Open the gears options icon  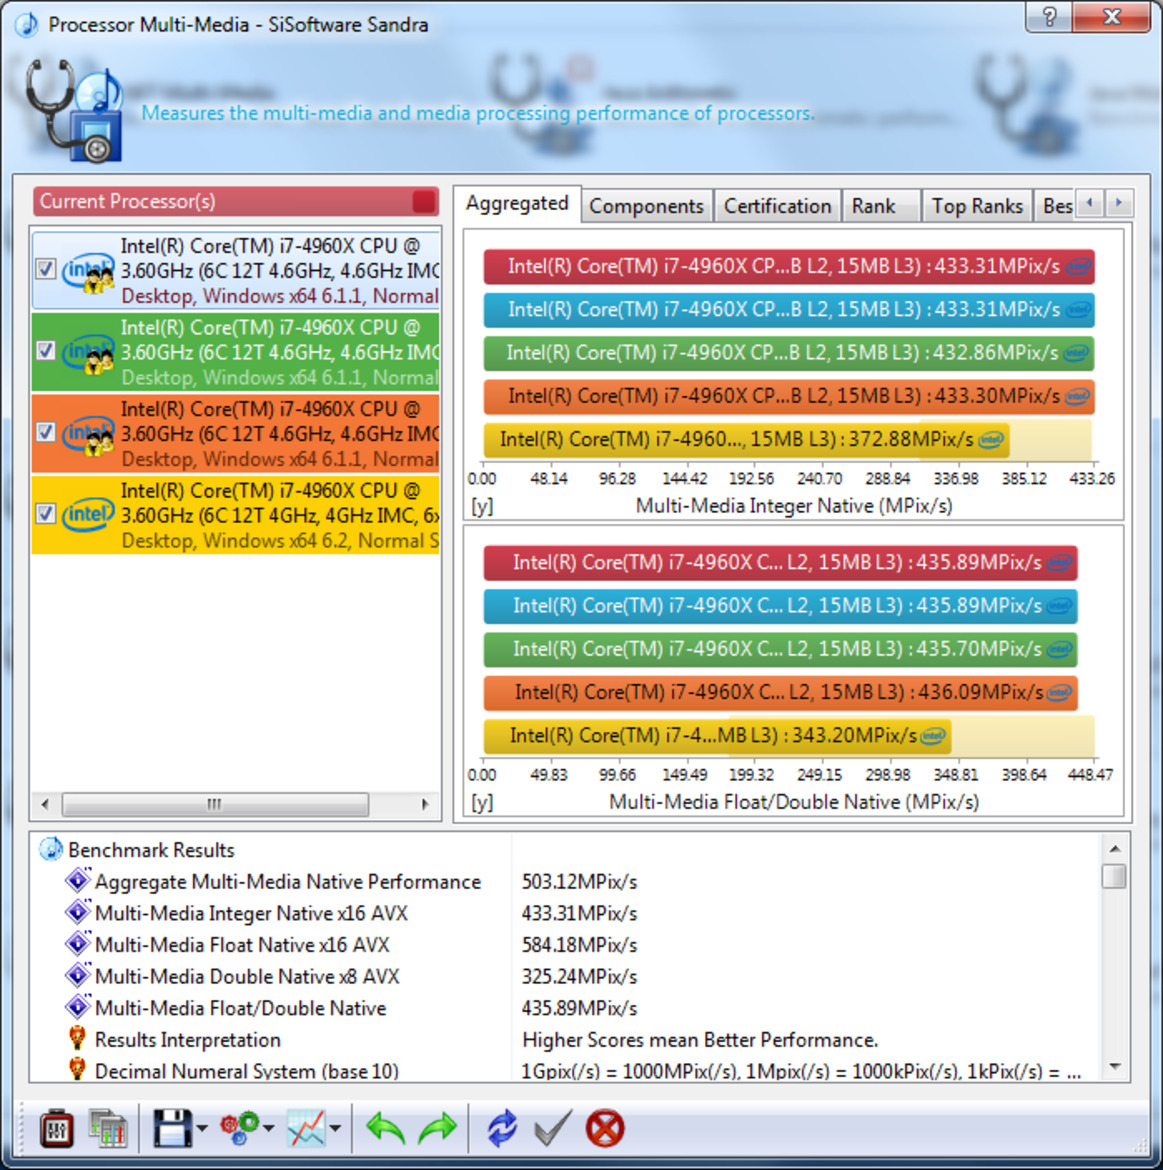click(x=239, y=1128)
